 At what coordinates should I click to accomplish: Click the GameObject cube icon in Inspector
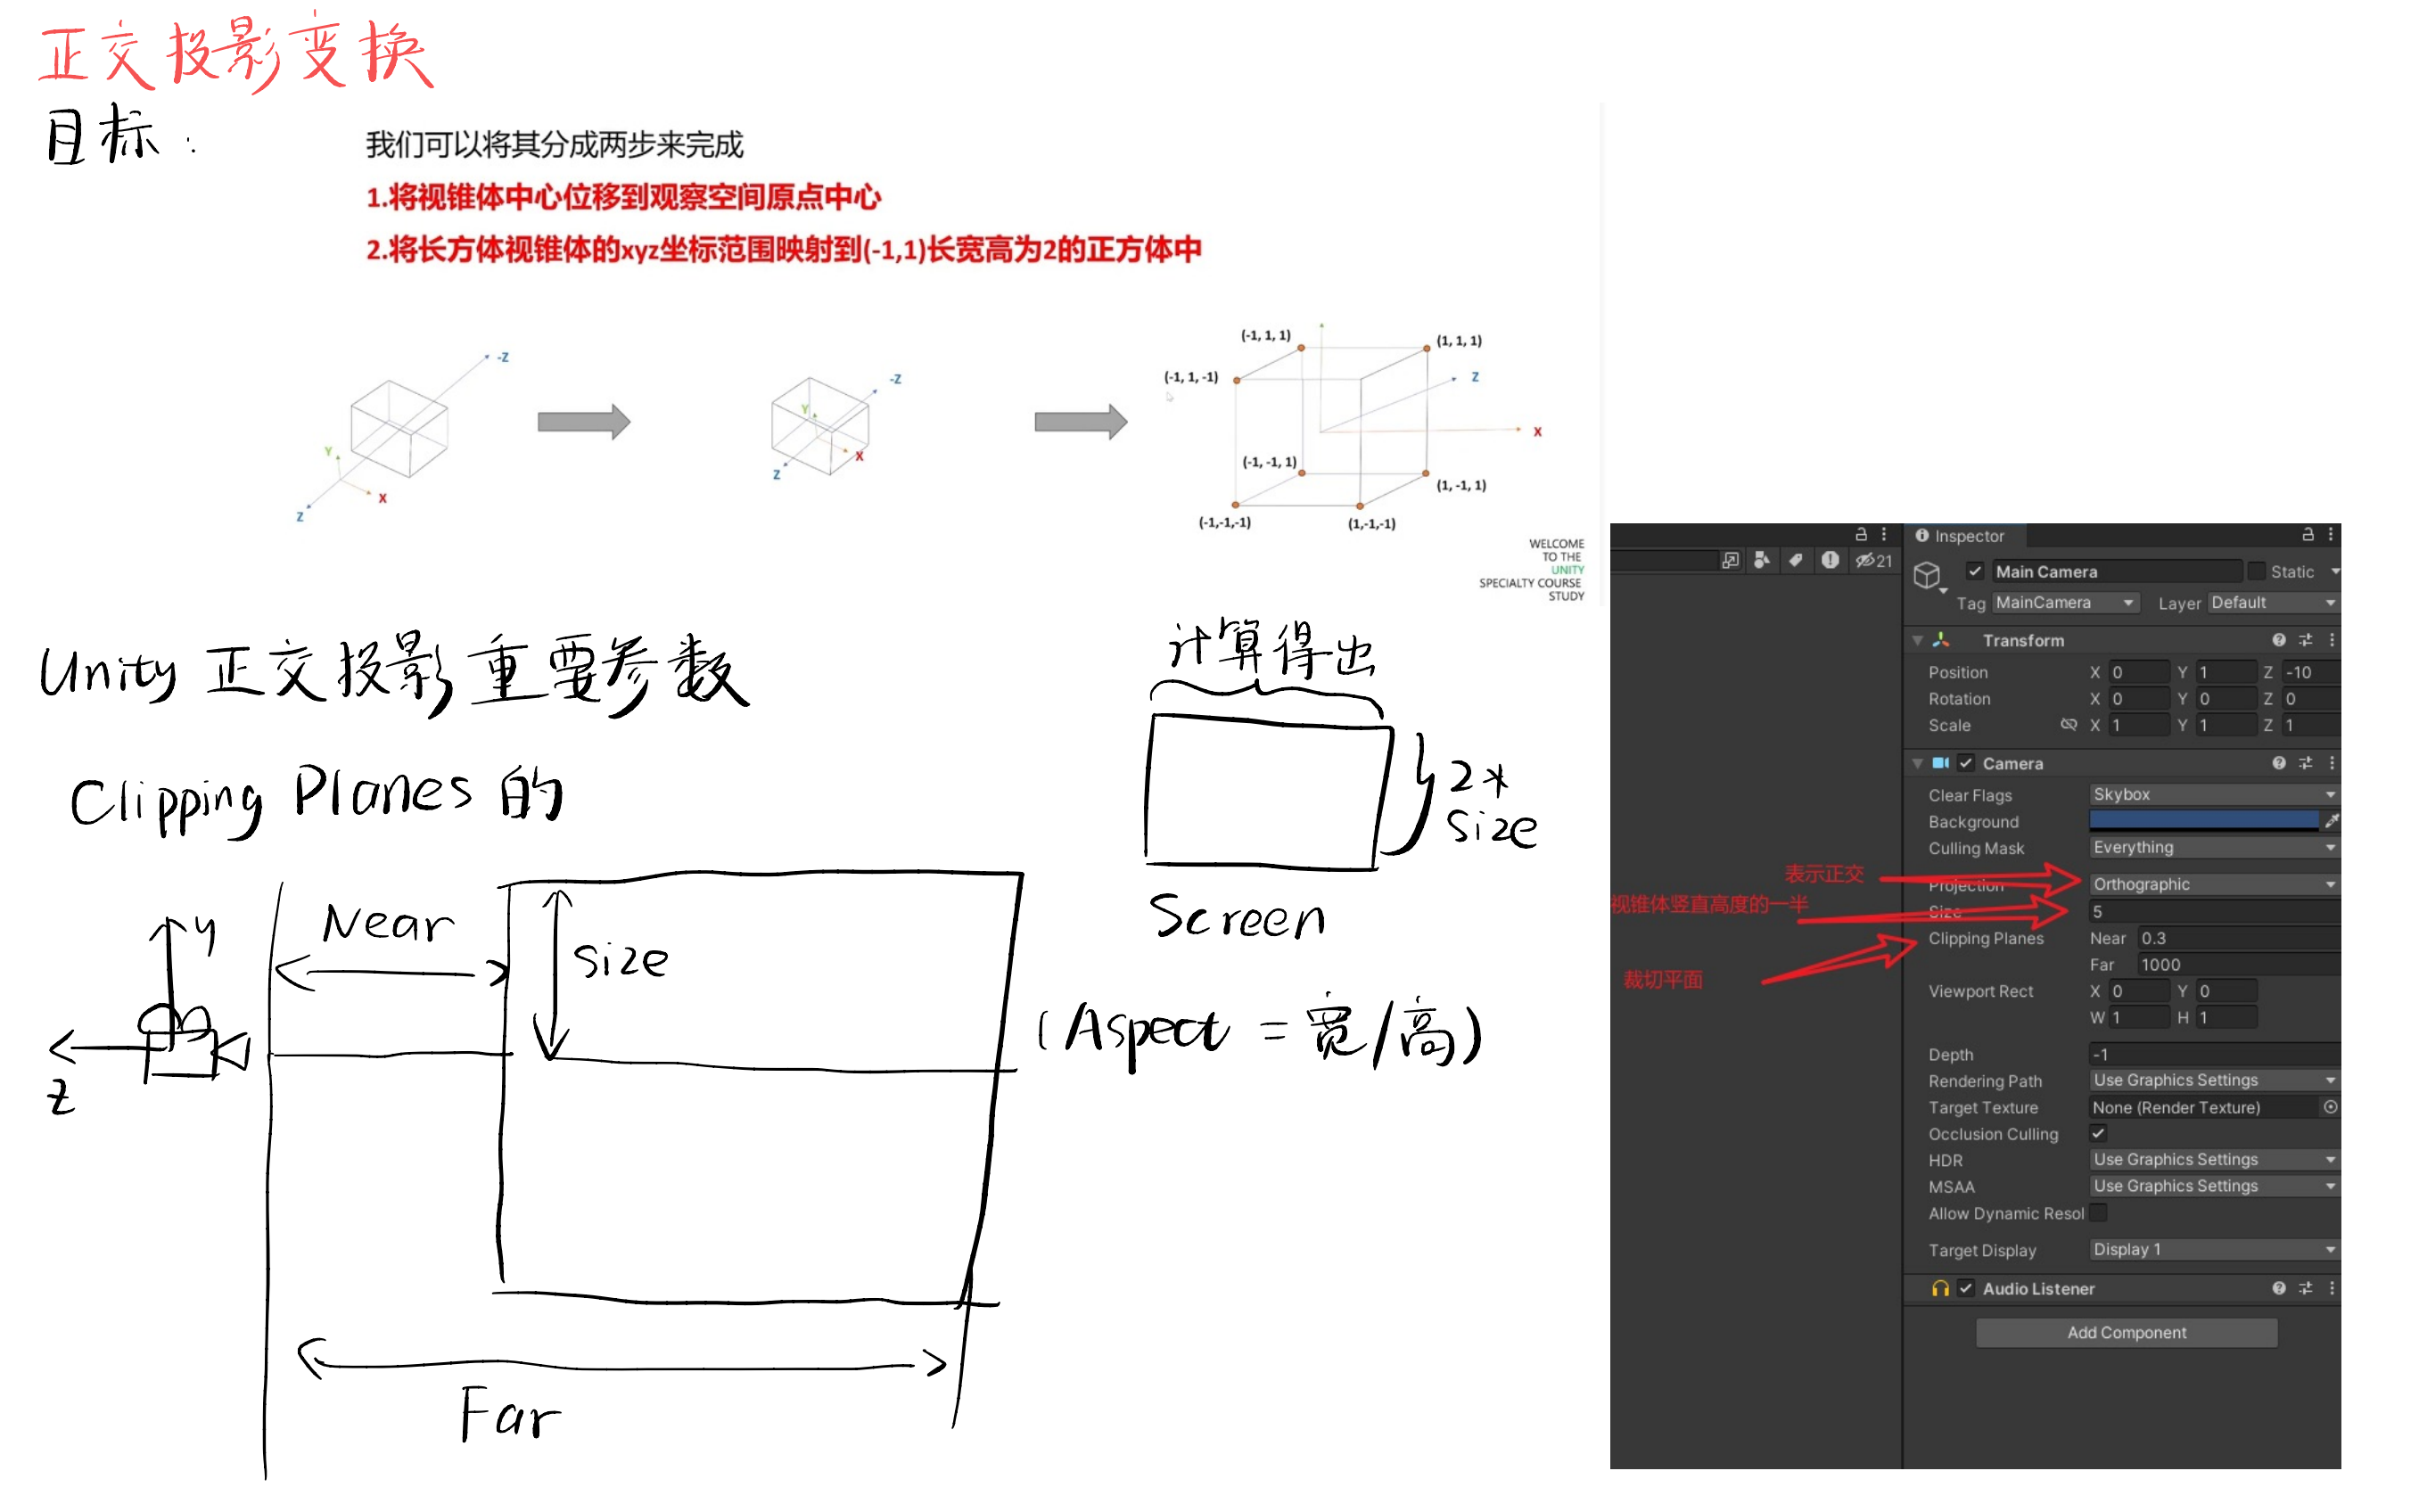click(x=1926, y=575)
